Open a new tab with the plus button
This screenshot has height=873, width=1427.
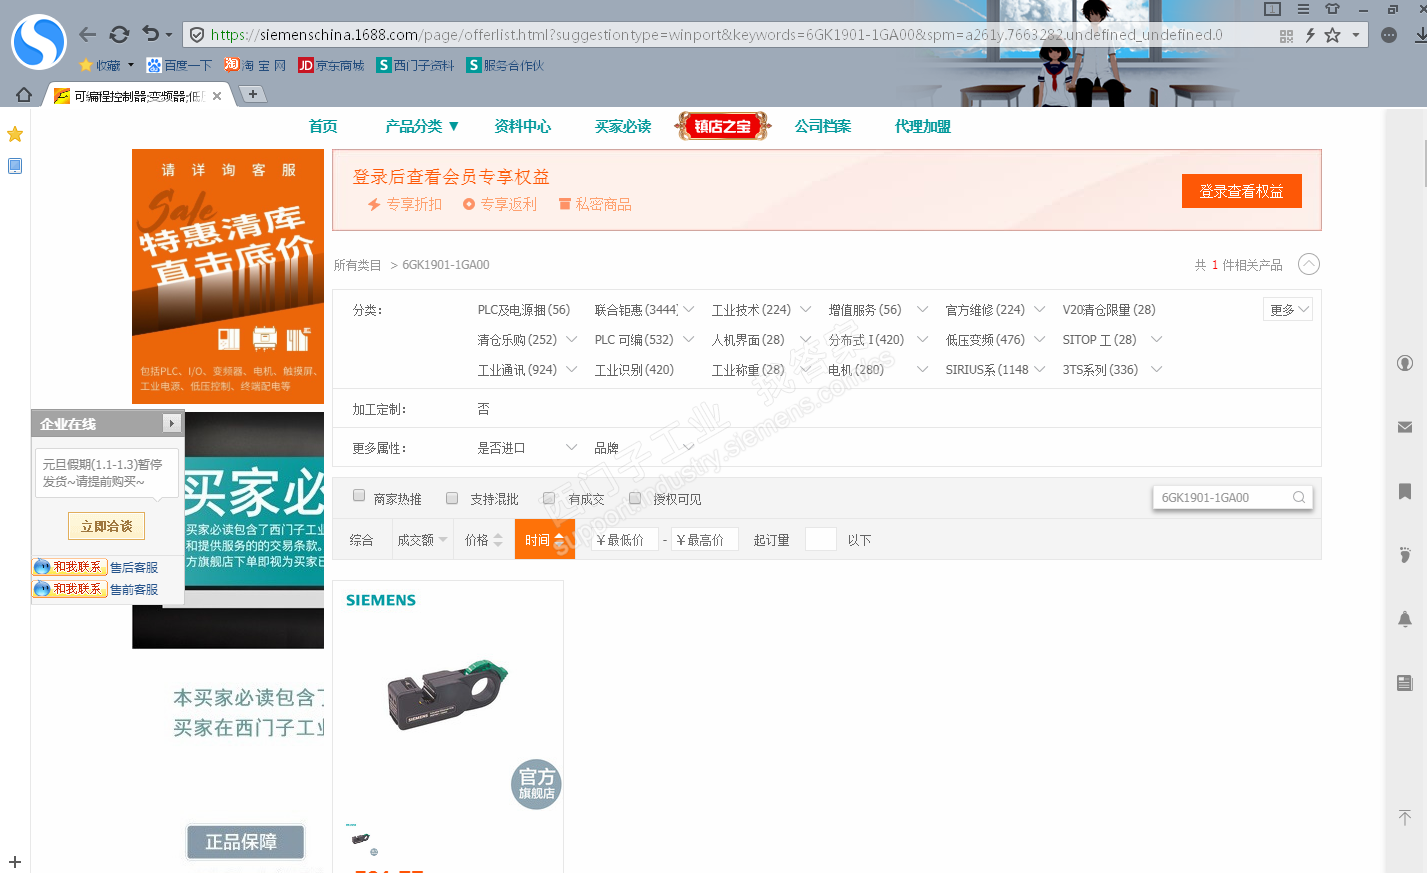[x=253, y=94]
